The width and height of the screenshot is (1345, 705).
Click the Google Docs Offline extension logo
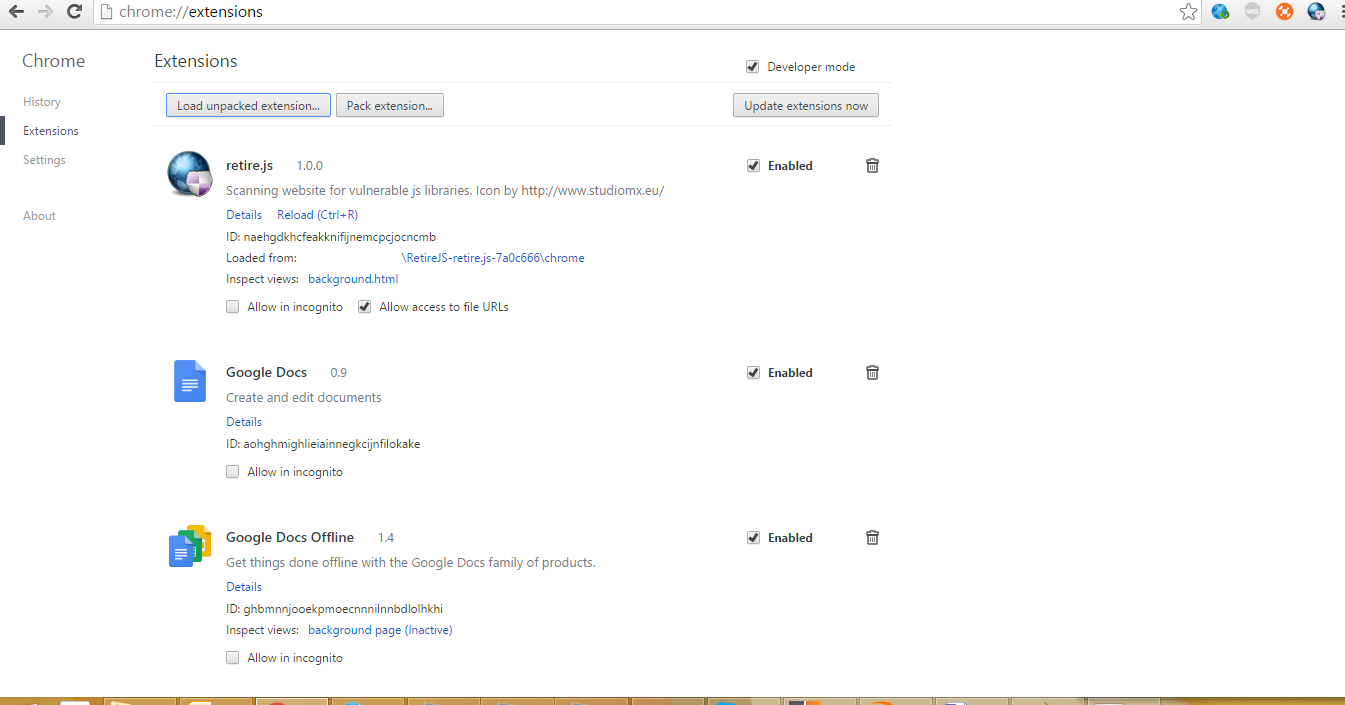(x=189, y=545)
